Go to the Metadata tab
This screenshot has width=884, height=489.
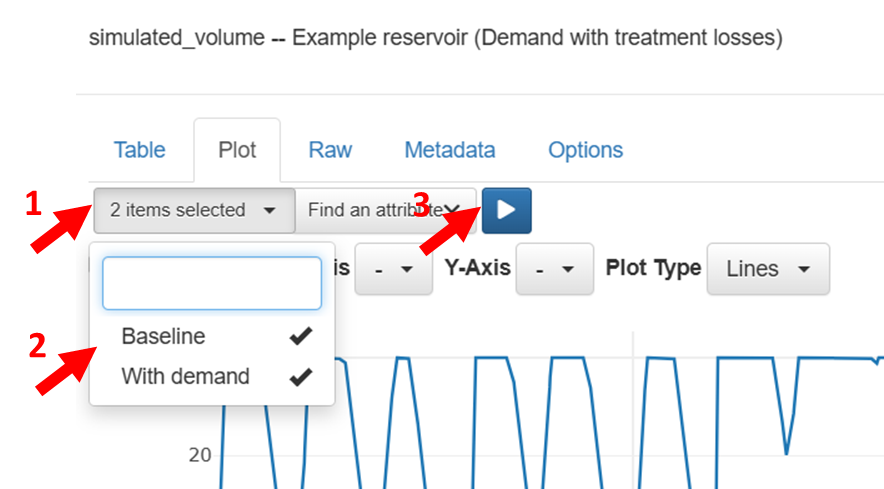449,150
